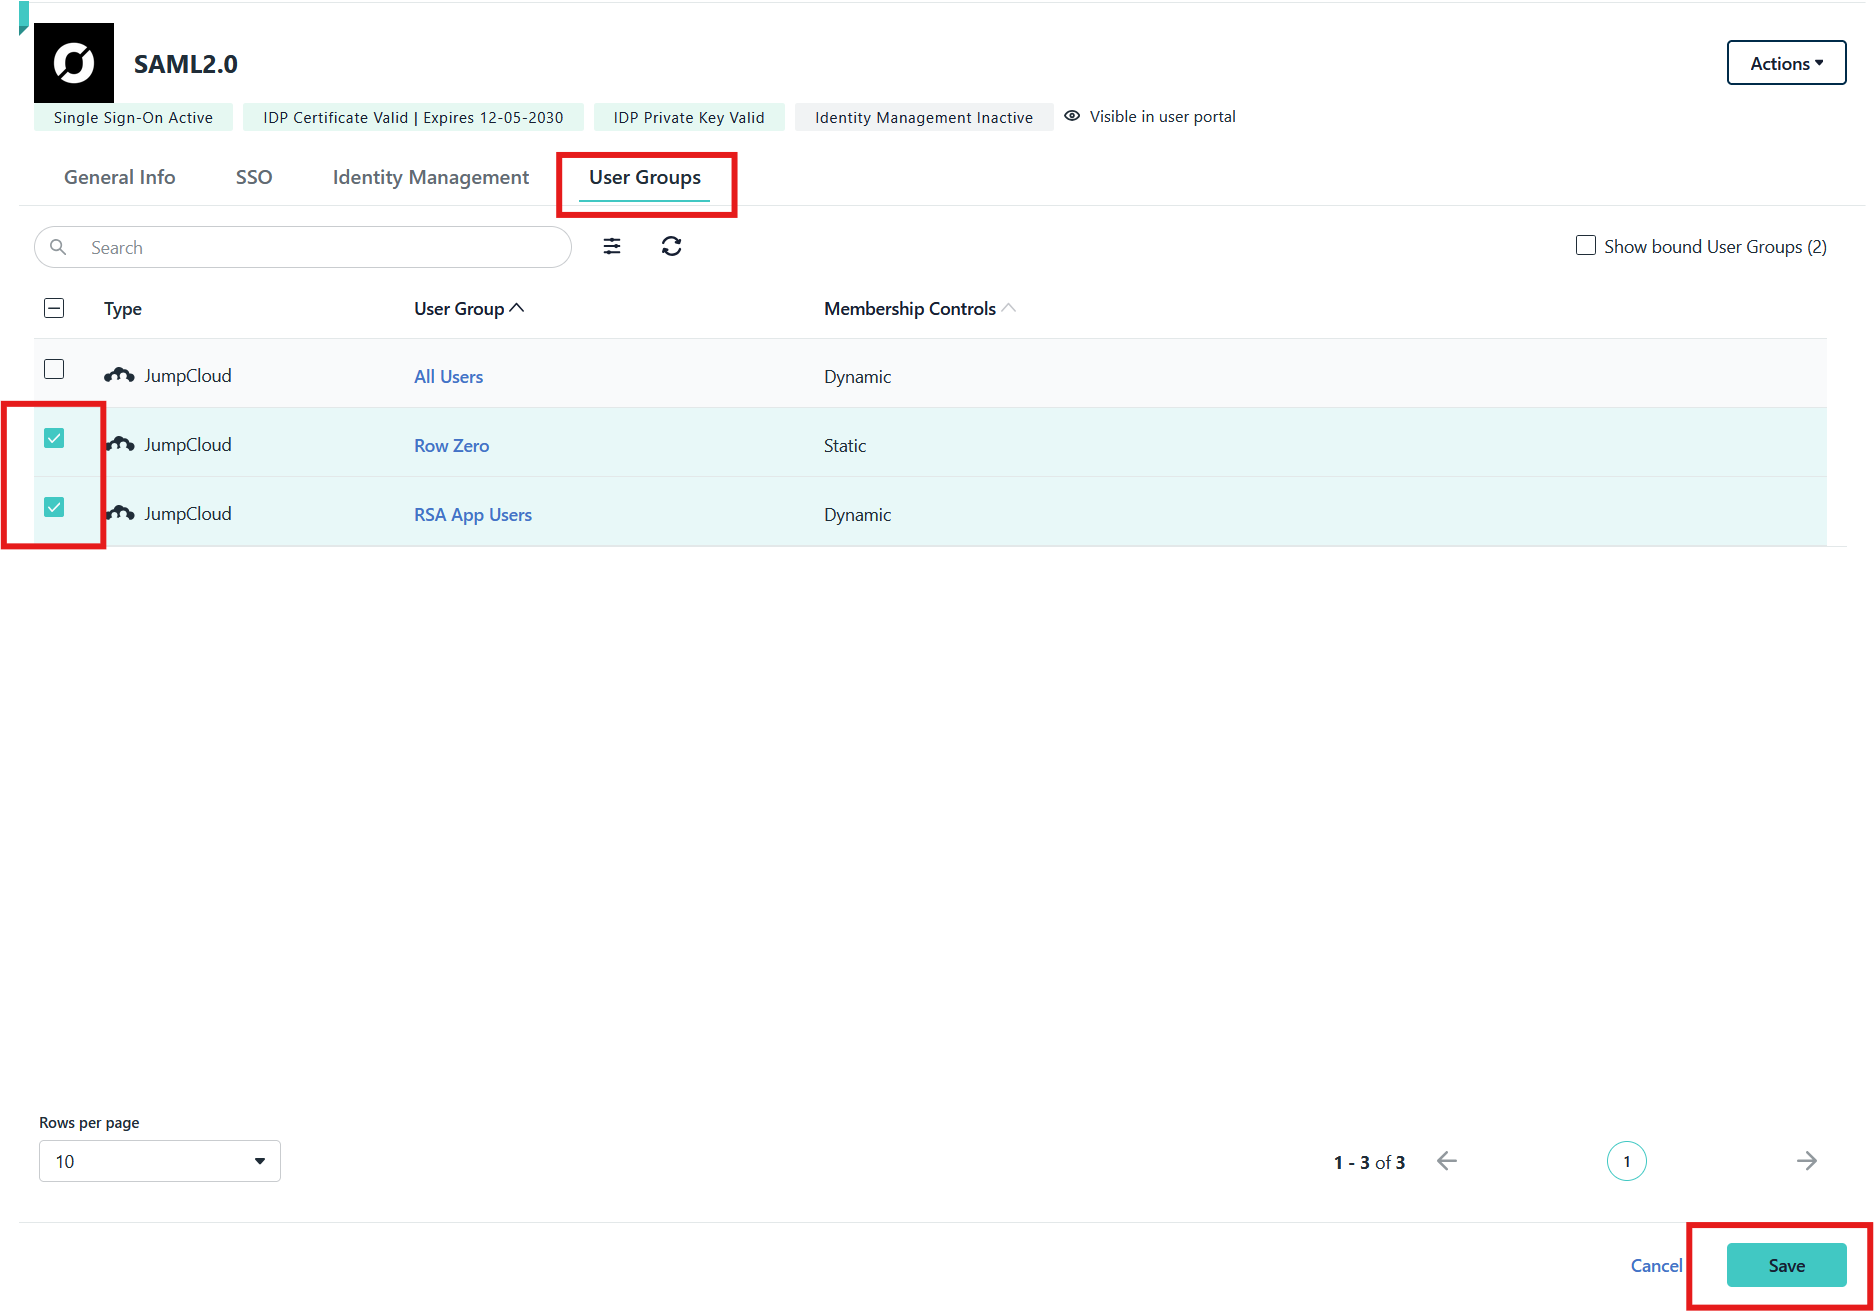This screenshot has width=1874, height=1311.
Task: Click the filter settings icon beside search
Action: pos(612,246)
